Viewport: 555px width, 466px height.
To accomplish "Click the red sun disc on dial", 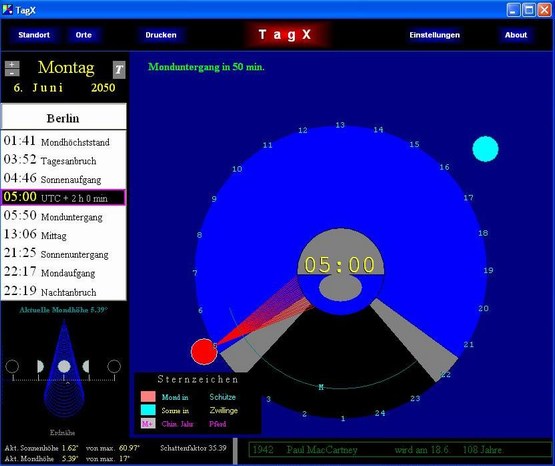I will click(204, 351).
